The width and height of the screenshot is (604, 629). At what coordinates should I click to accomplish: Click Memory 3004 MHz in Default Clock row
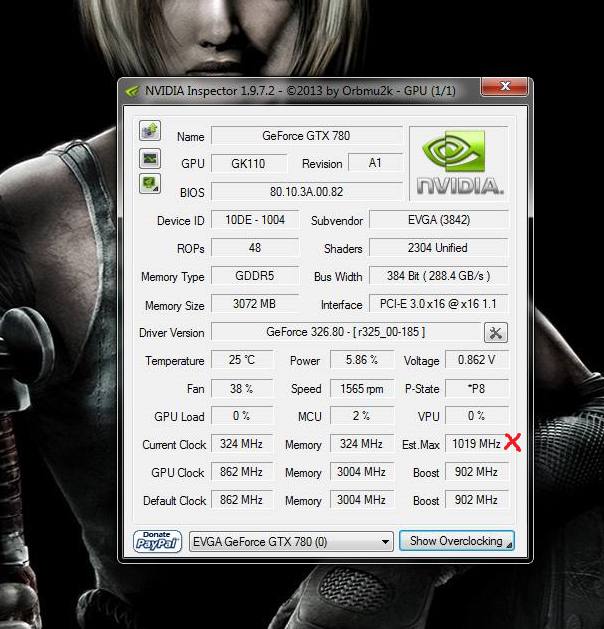(x=362, y=499)
